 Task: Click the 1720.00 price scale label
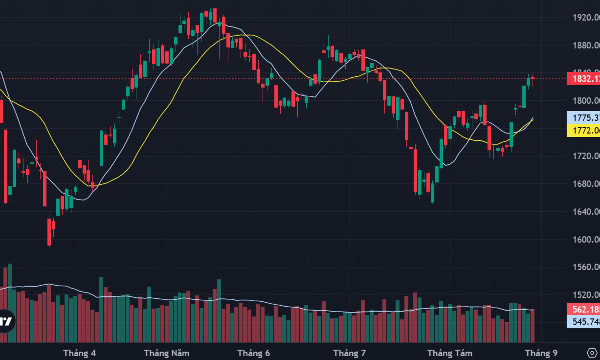click(586, 156)
